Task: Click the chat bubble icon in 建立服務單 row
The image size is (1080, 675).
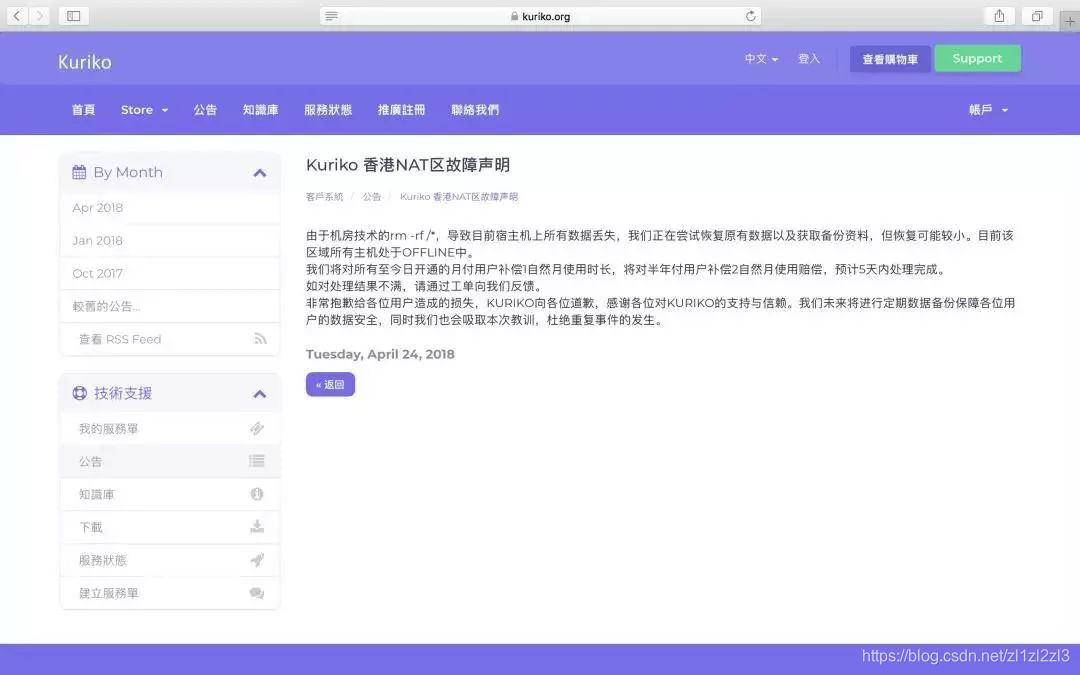Action: pyautogui.click(x=257, y=593)
